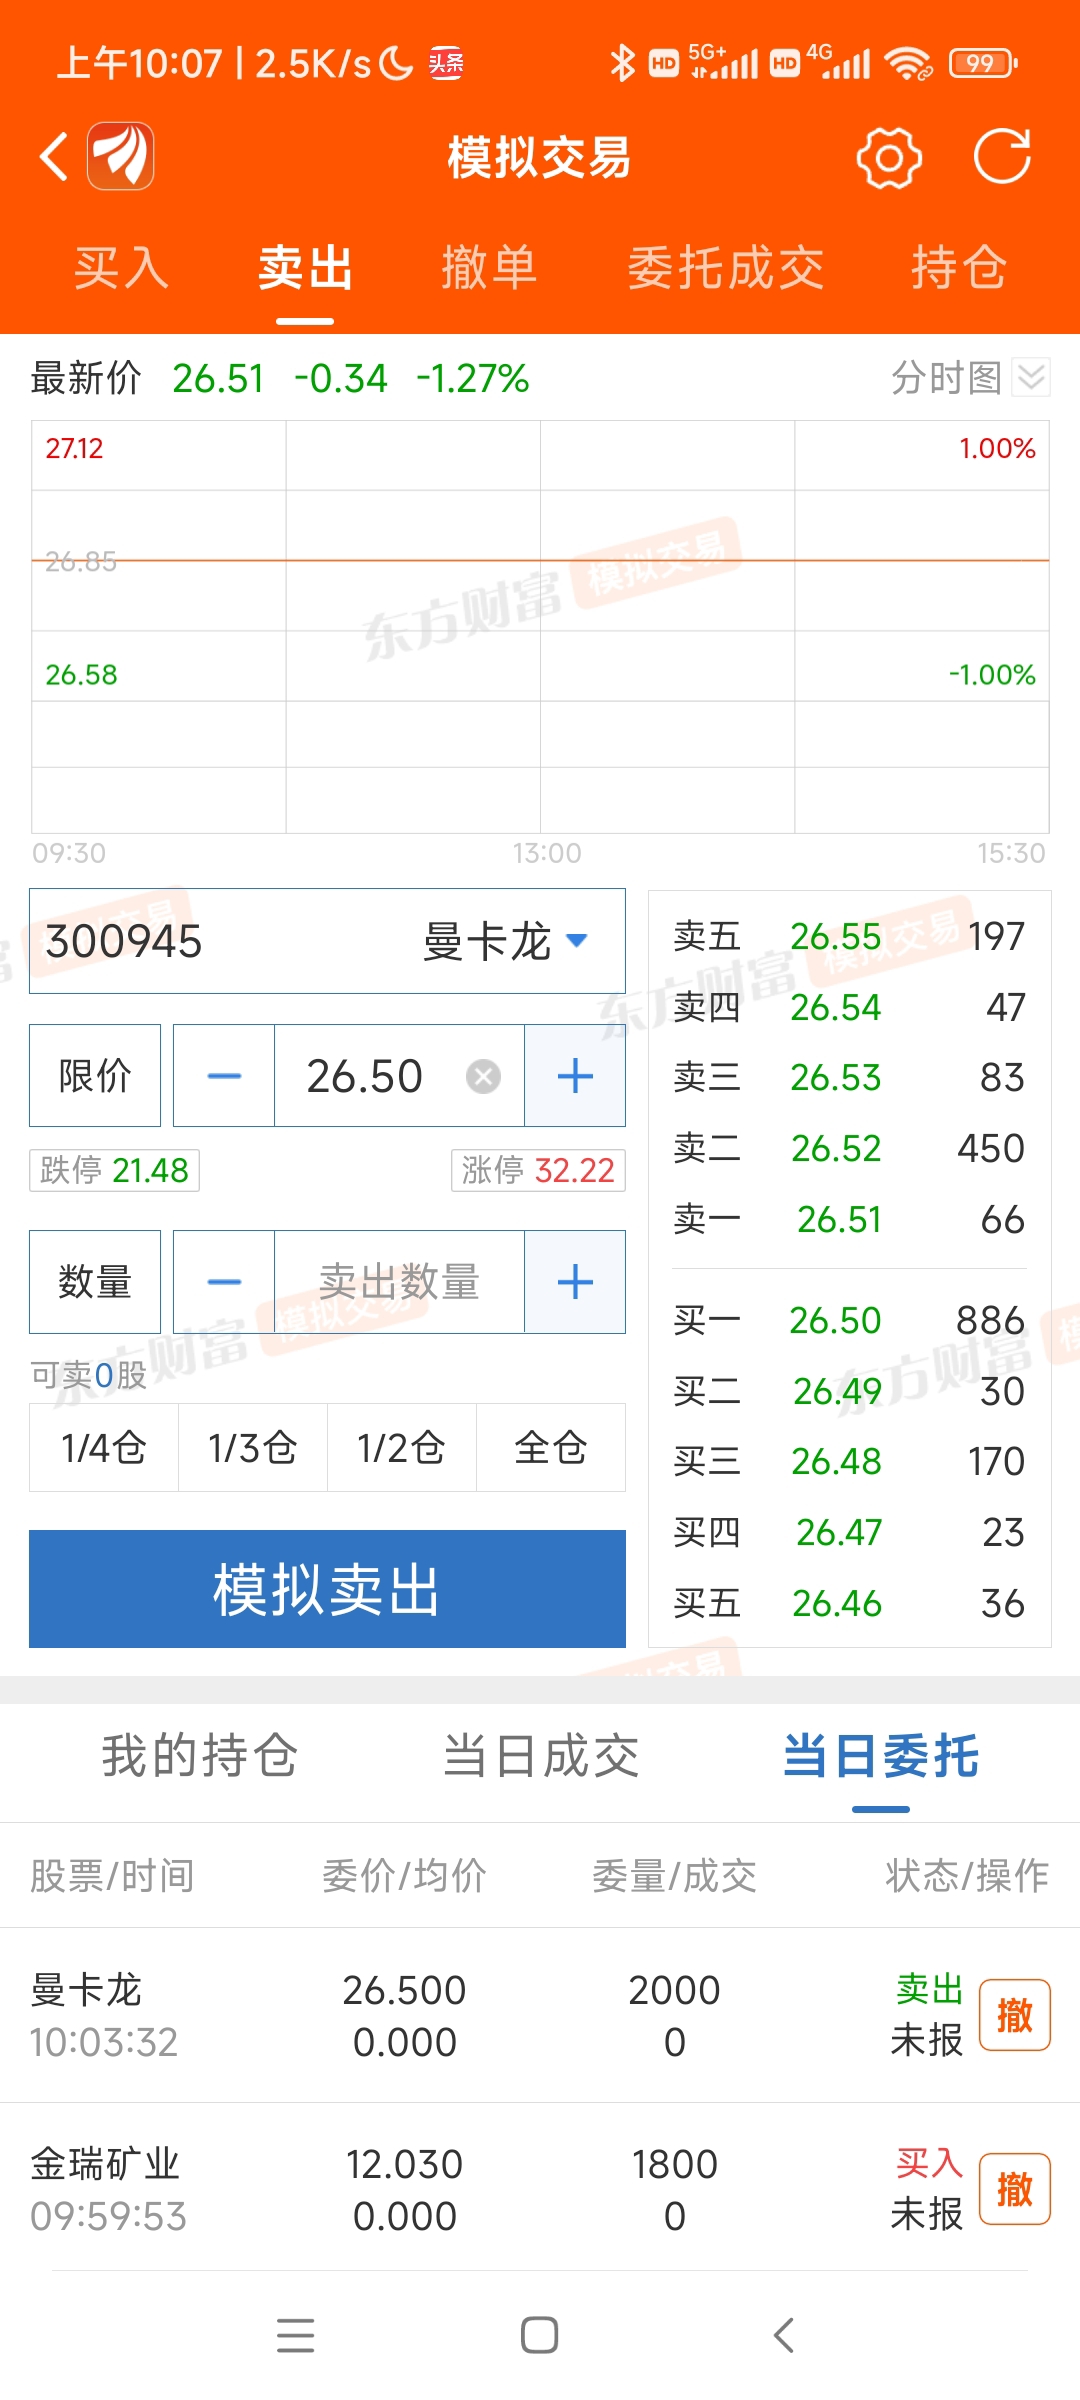
Task: Tap the 模拟卖出 button
Action: (327, 1589)
